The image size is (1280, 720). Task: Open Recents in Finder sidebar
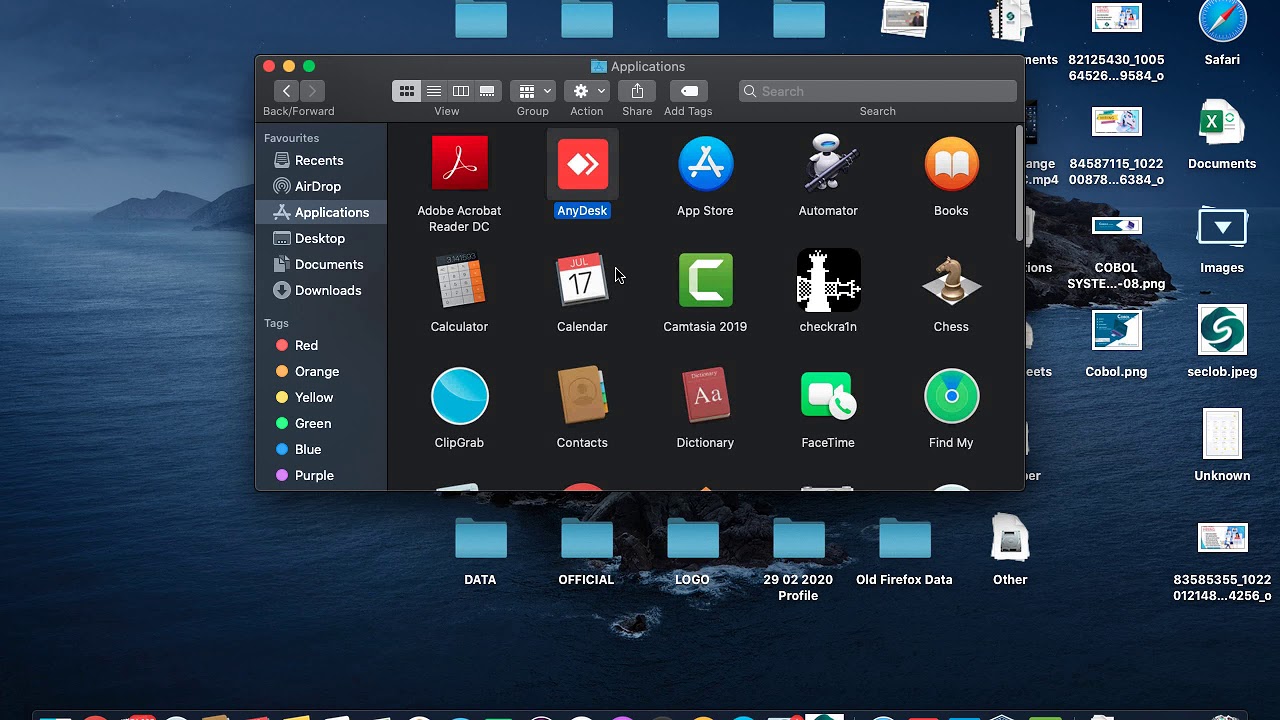point(321,160)
